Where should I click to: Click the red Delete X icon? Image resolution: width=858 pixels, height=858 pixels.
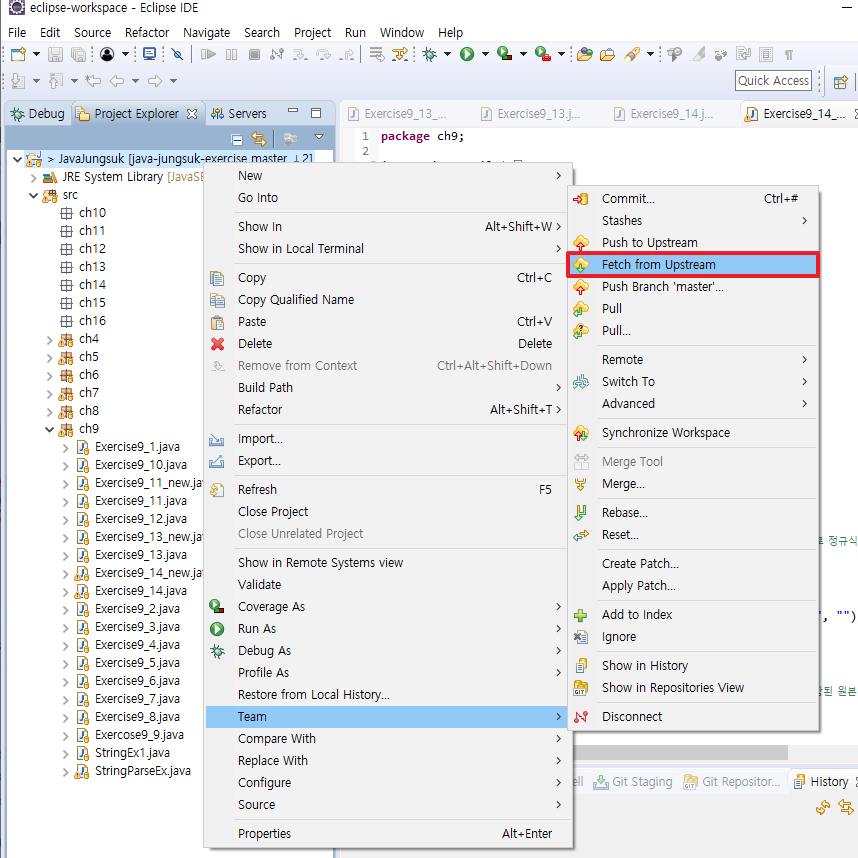pyautogui.click(x=217, y=344)
